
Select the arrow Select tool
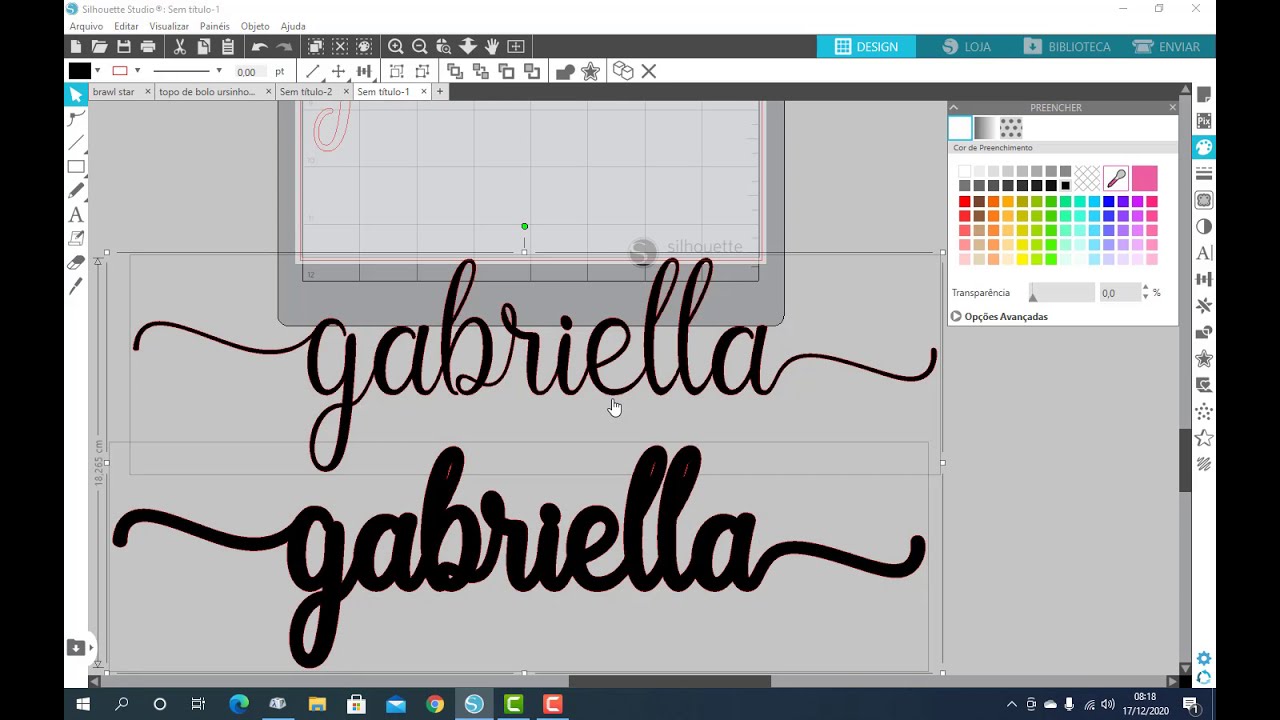click(x=76, y=95)
